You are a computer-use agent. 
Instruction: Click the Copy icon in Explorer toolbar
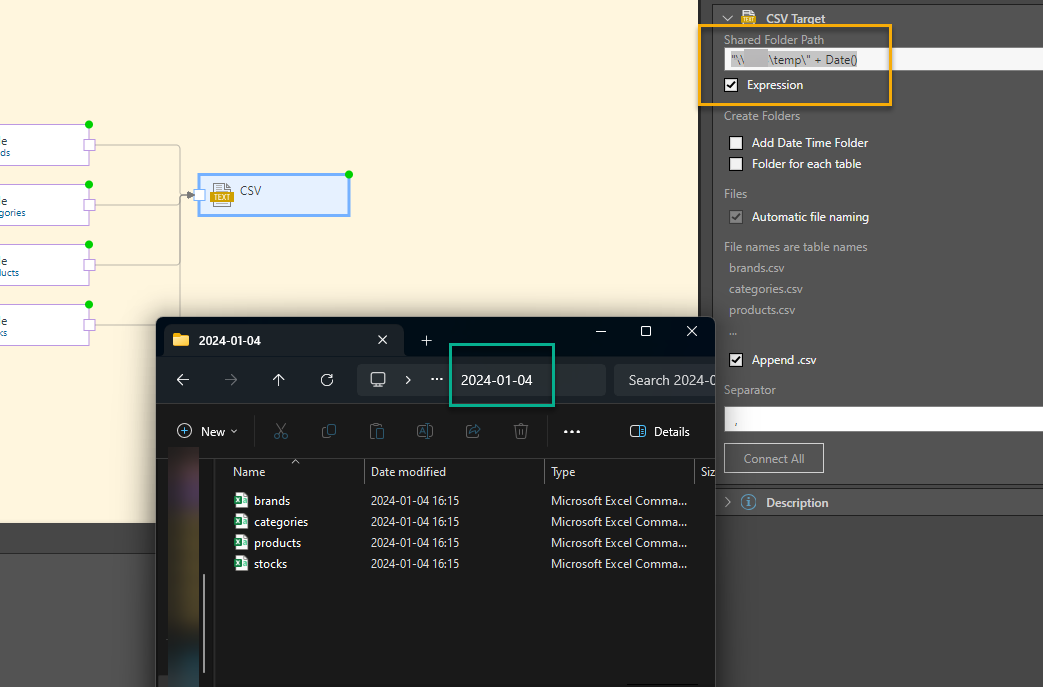pos(329,431)
